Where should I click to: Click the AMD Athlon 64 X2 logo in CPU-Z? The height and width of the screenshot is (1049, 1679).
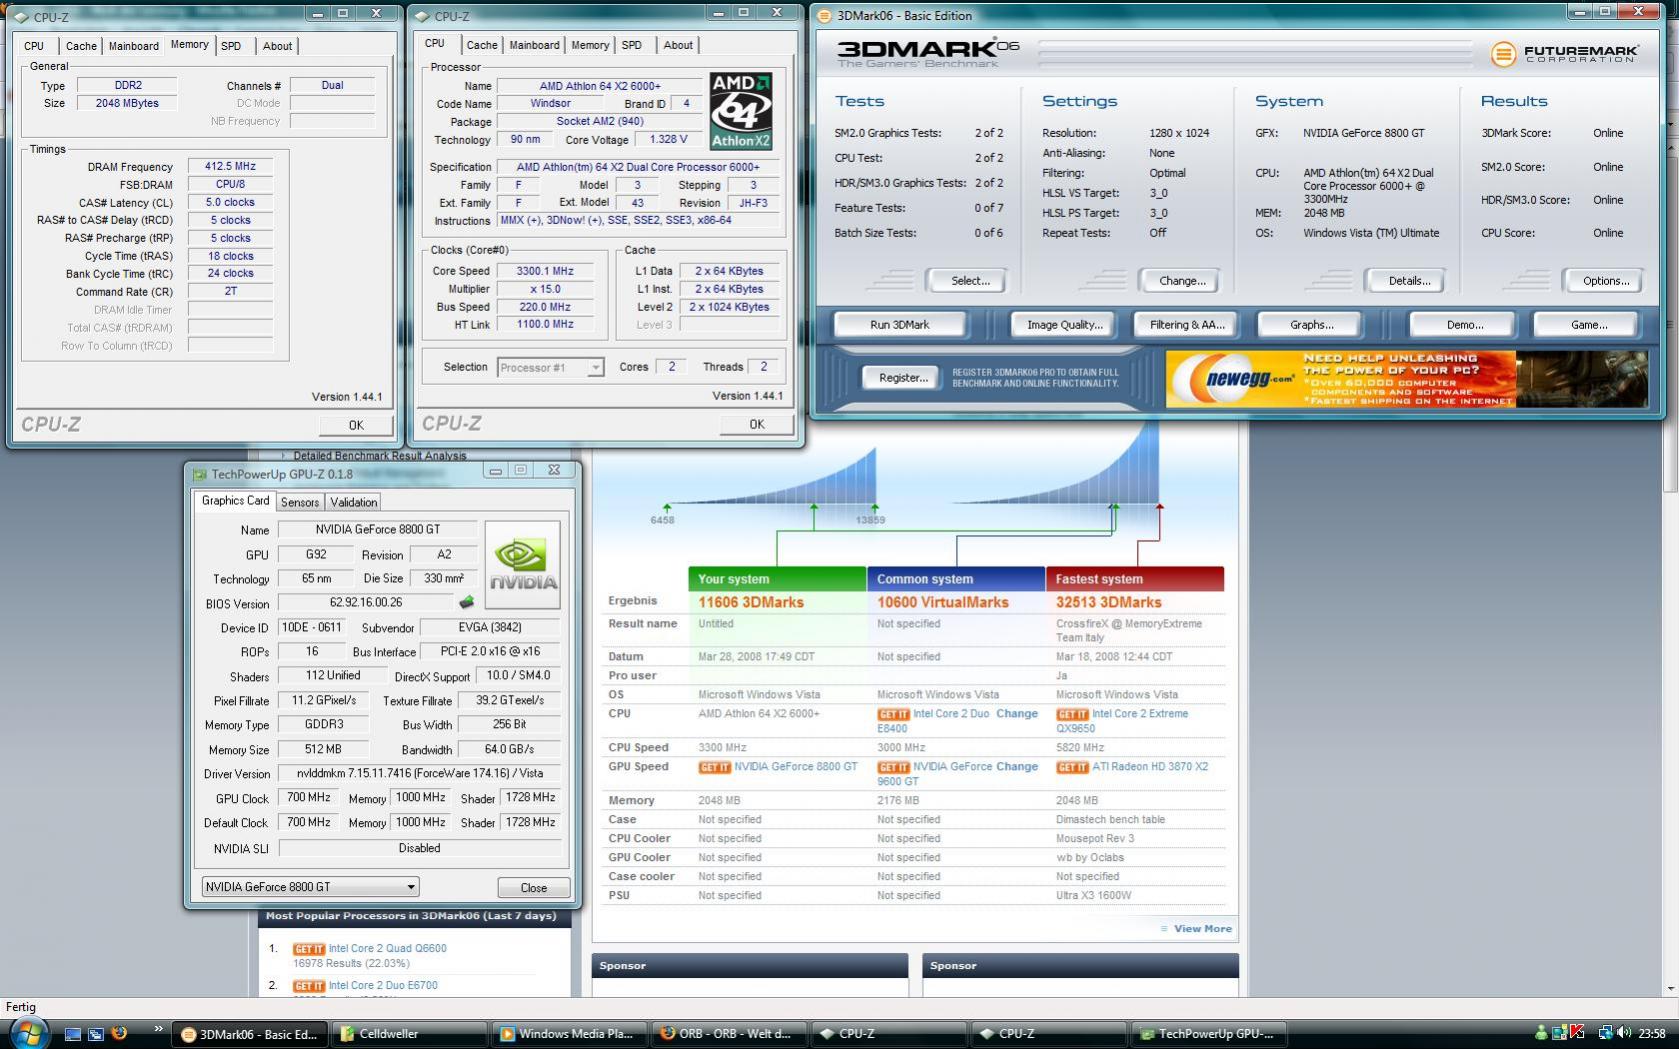(x=741, y=111)
